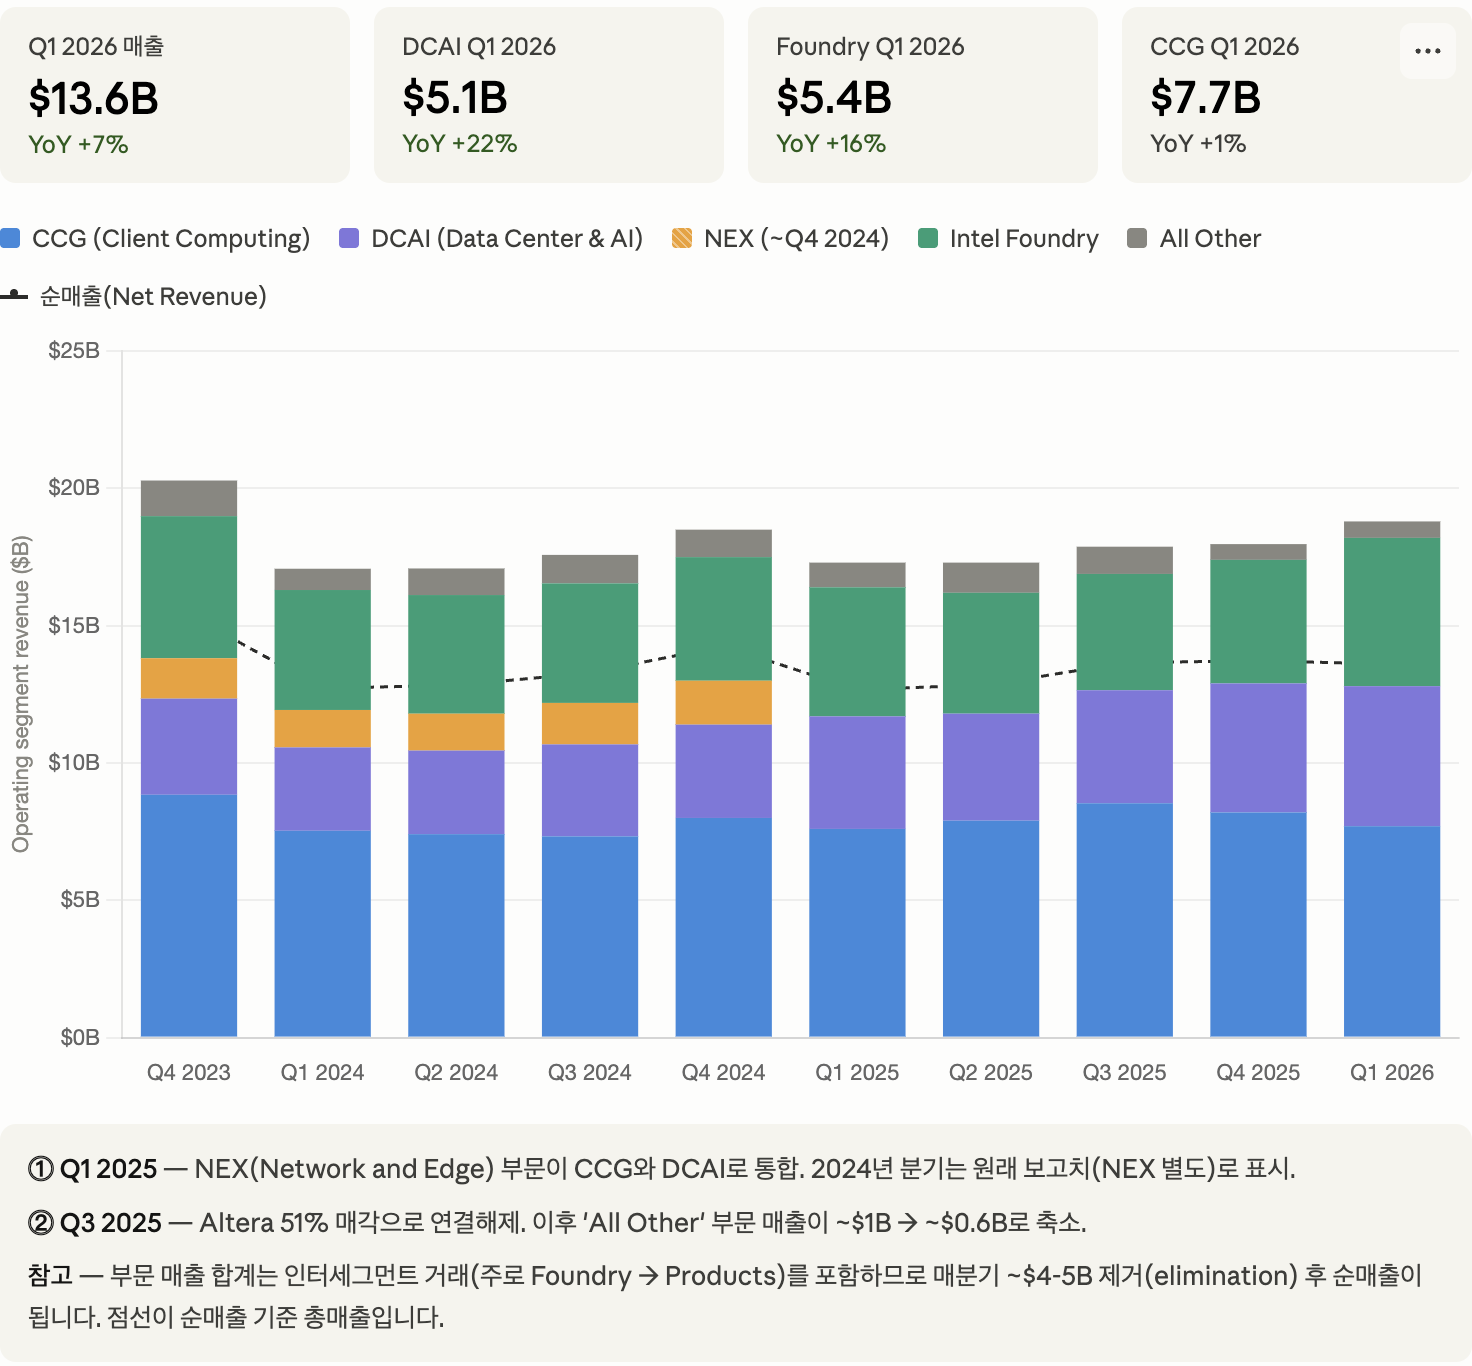1472x1366 pixels.
Task: Open the three-dot more options menu
Action: click(1428, 51)
